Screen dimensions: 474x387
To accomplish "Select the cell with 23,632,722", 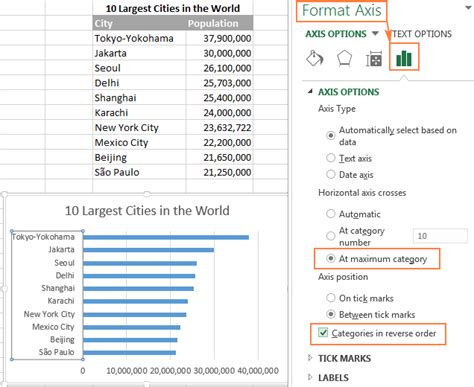I will [219, 128].
